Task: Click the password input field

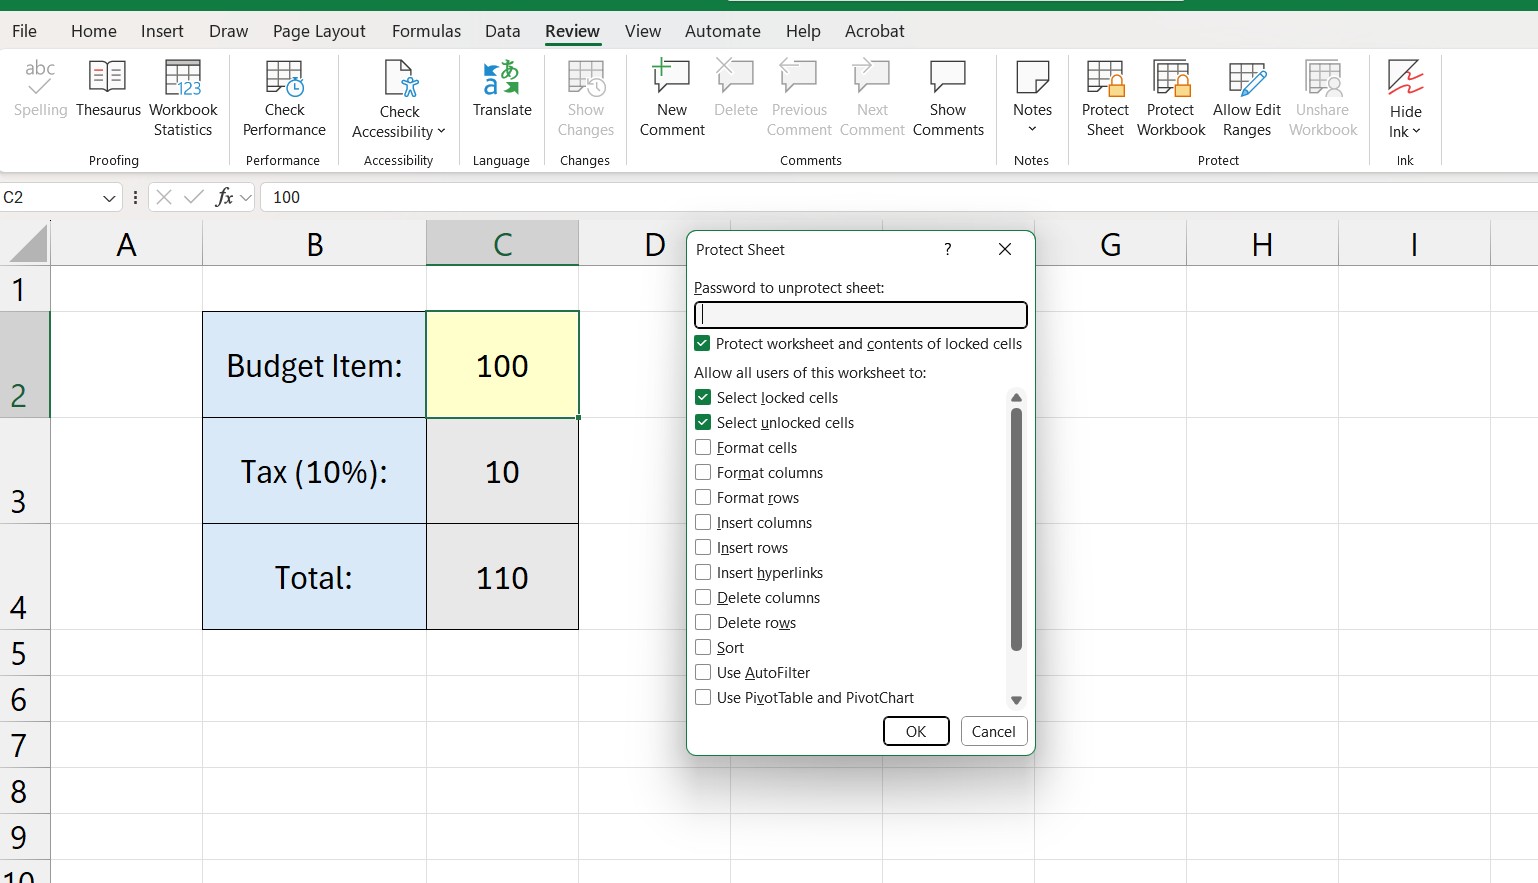Action: pos(859,315)
